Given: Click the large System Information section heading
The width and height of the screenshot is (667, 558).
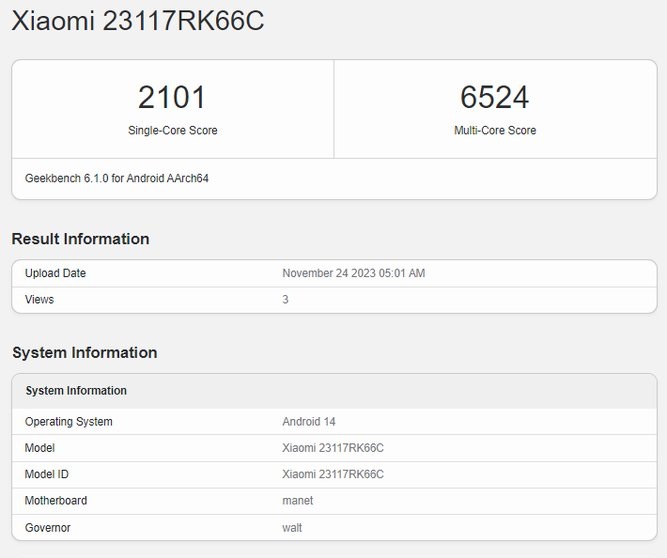Looking at the screenshot, I should tap(85, 353).
